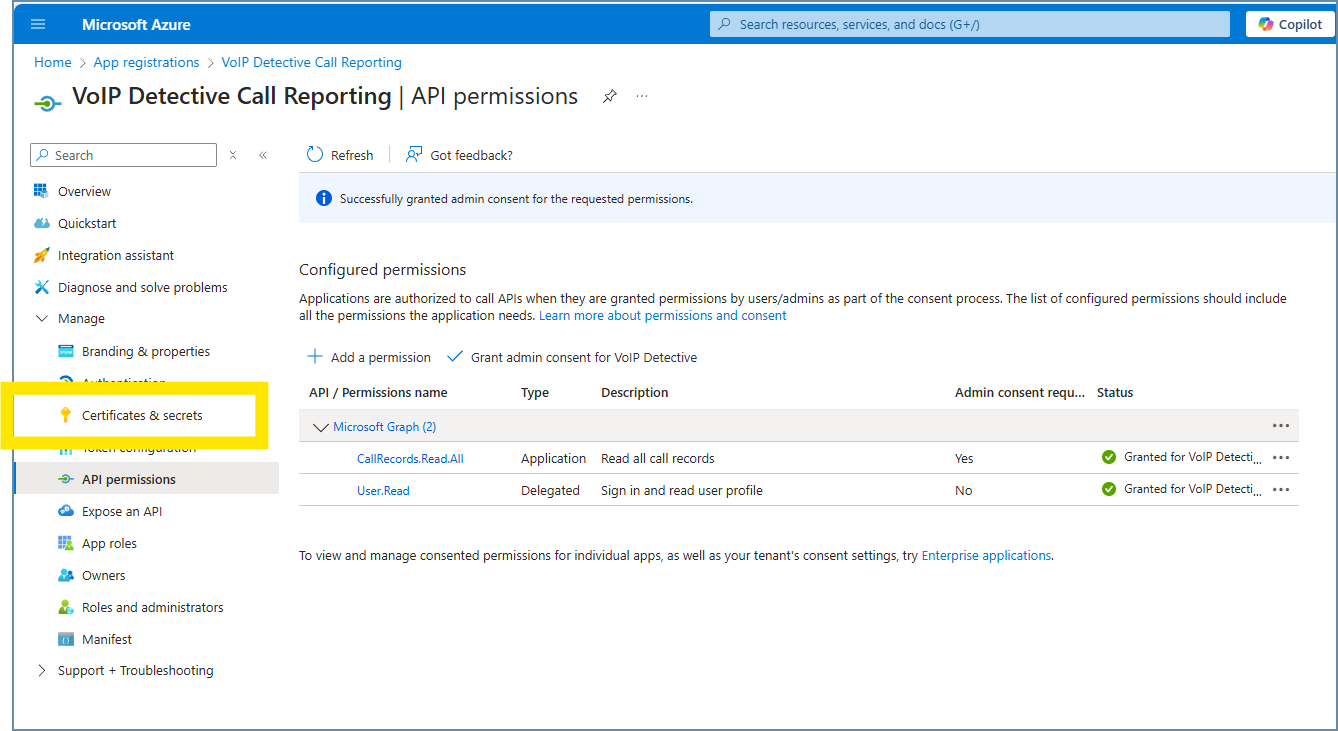Image resolution: width=1338 pixels, height=731 pixels.
Task: Open the hamburger portal menu
Action: pyautogui.click(x=38, y=24)
